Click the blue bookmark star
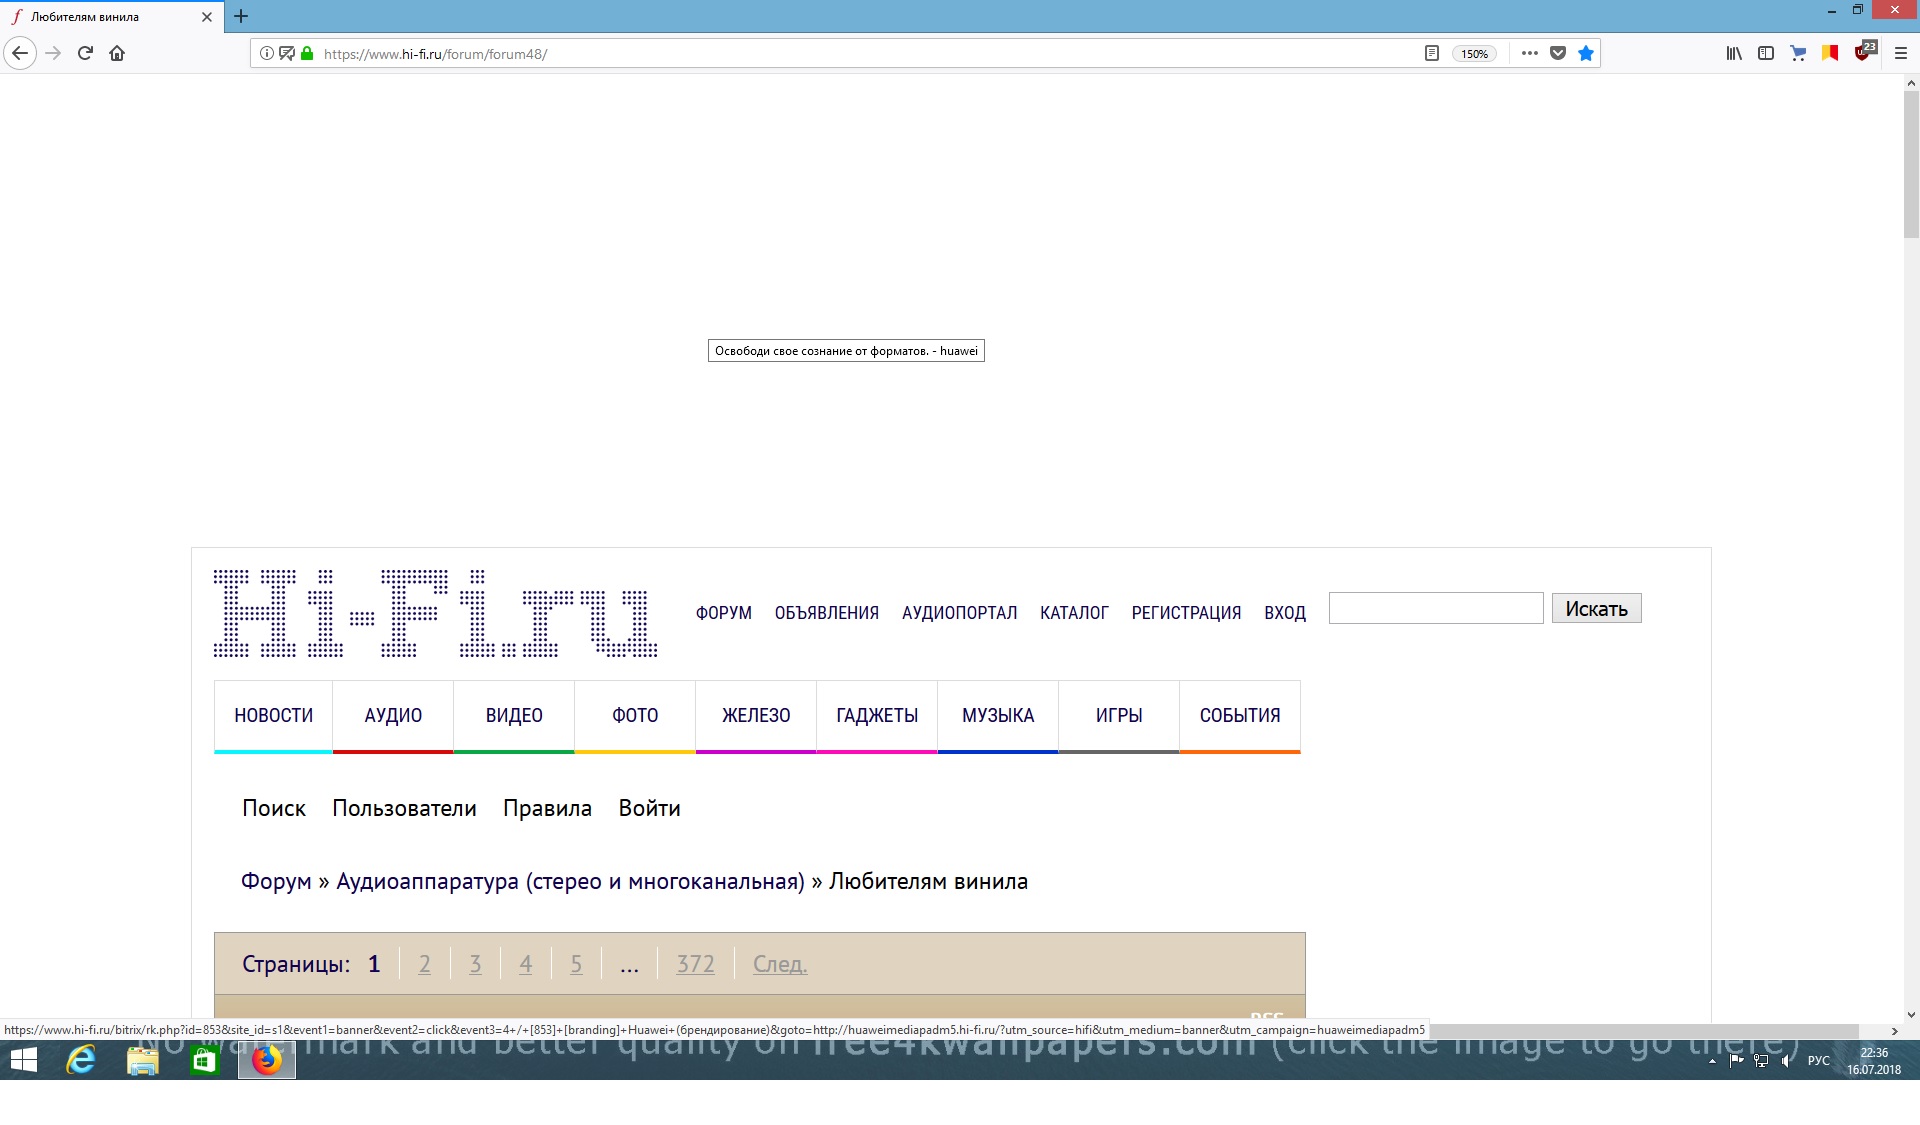The width and height of the screenshot is (1920, 1125). pos(1586,53)
